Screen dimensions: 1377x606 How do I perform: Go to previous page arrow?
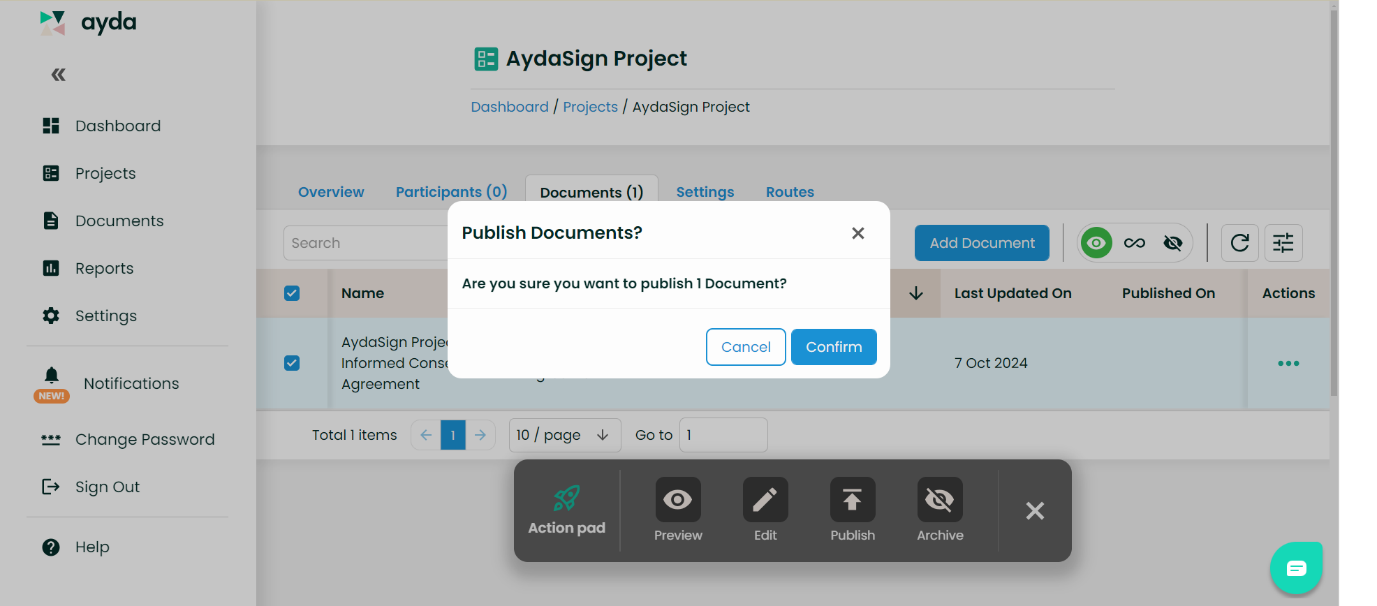tap(426, 435)
